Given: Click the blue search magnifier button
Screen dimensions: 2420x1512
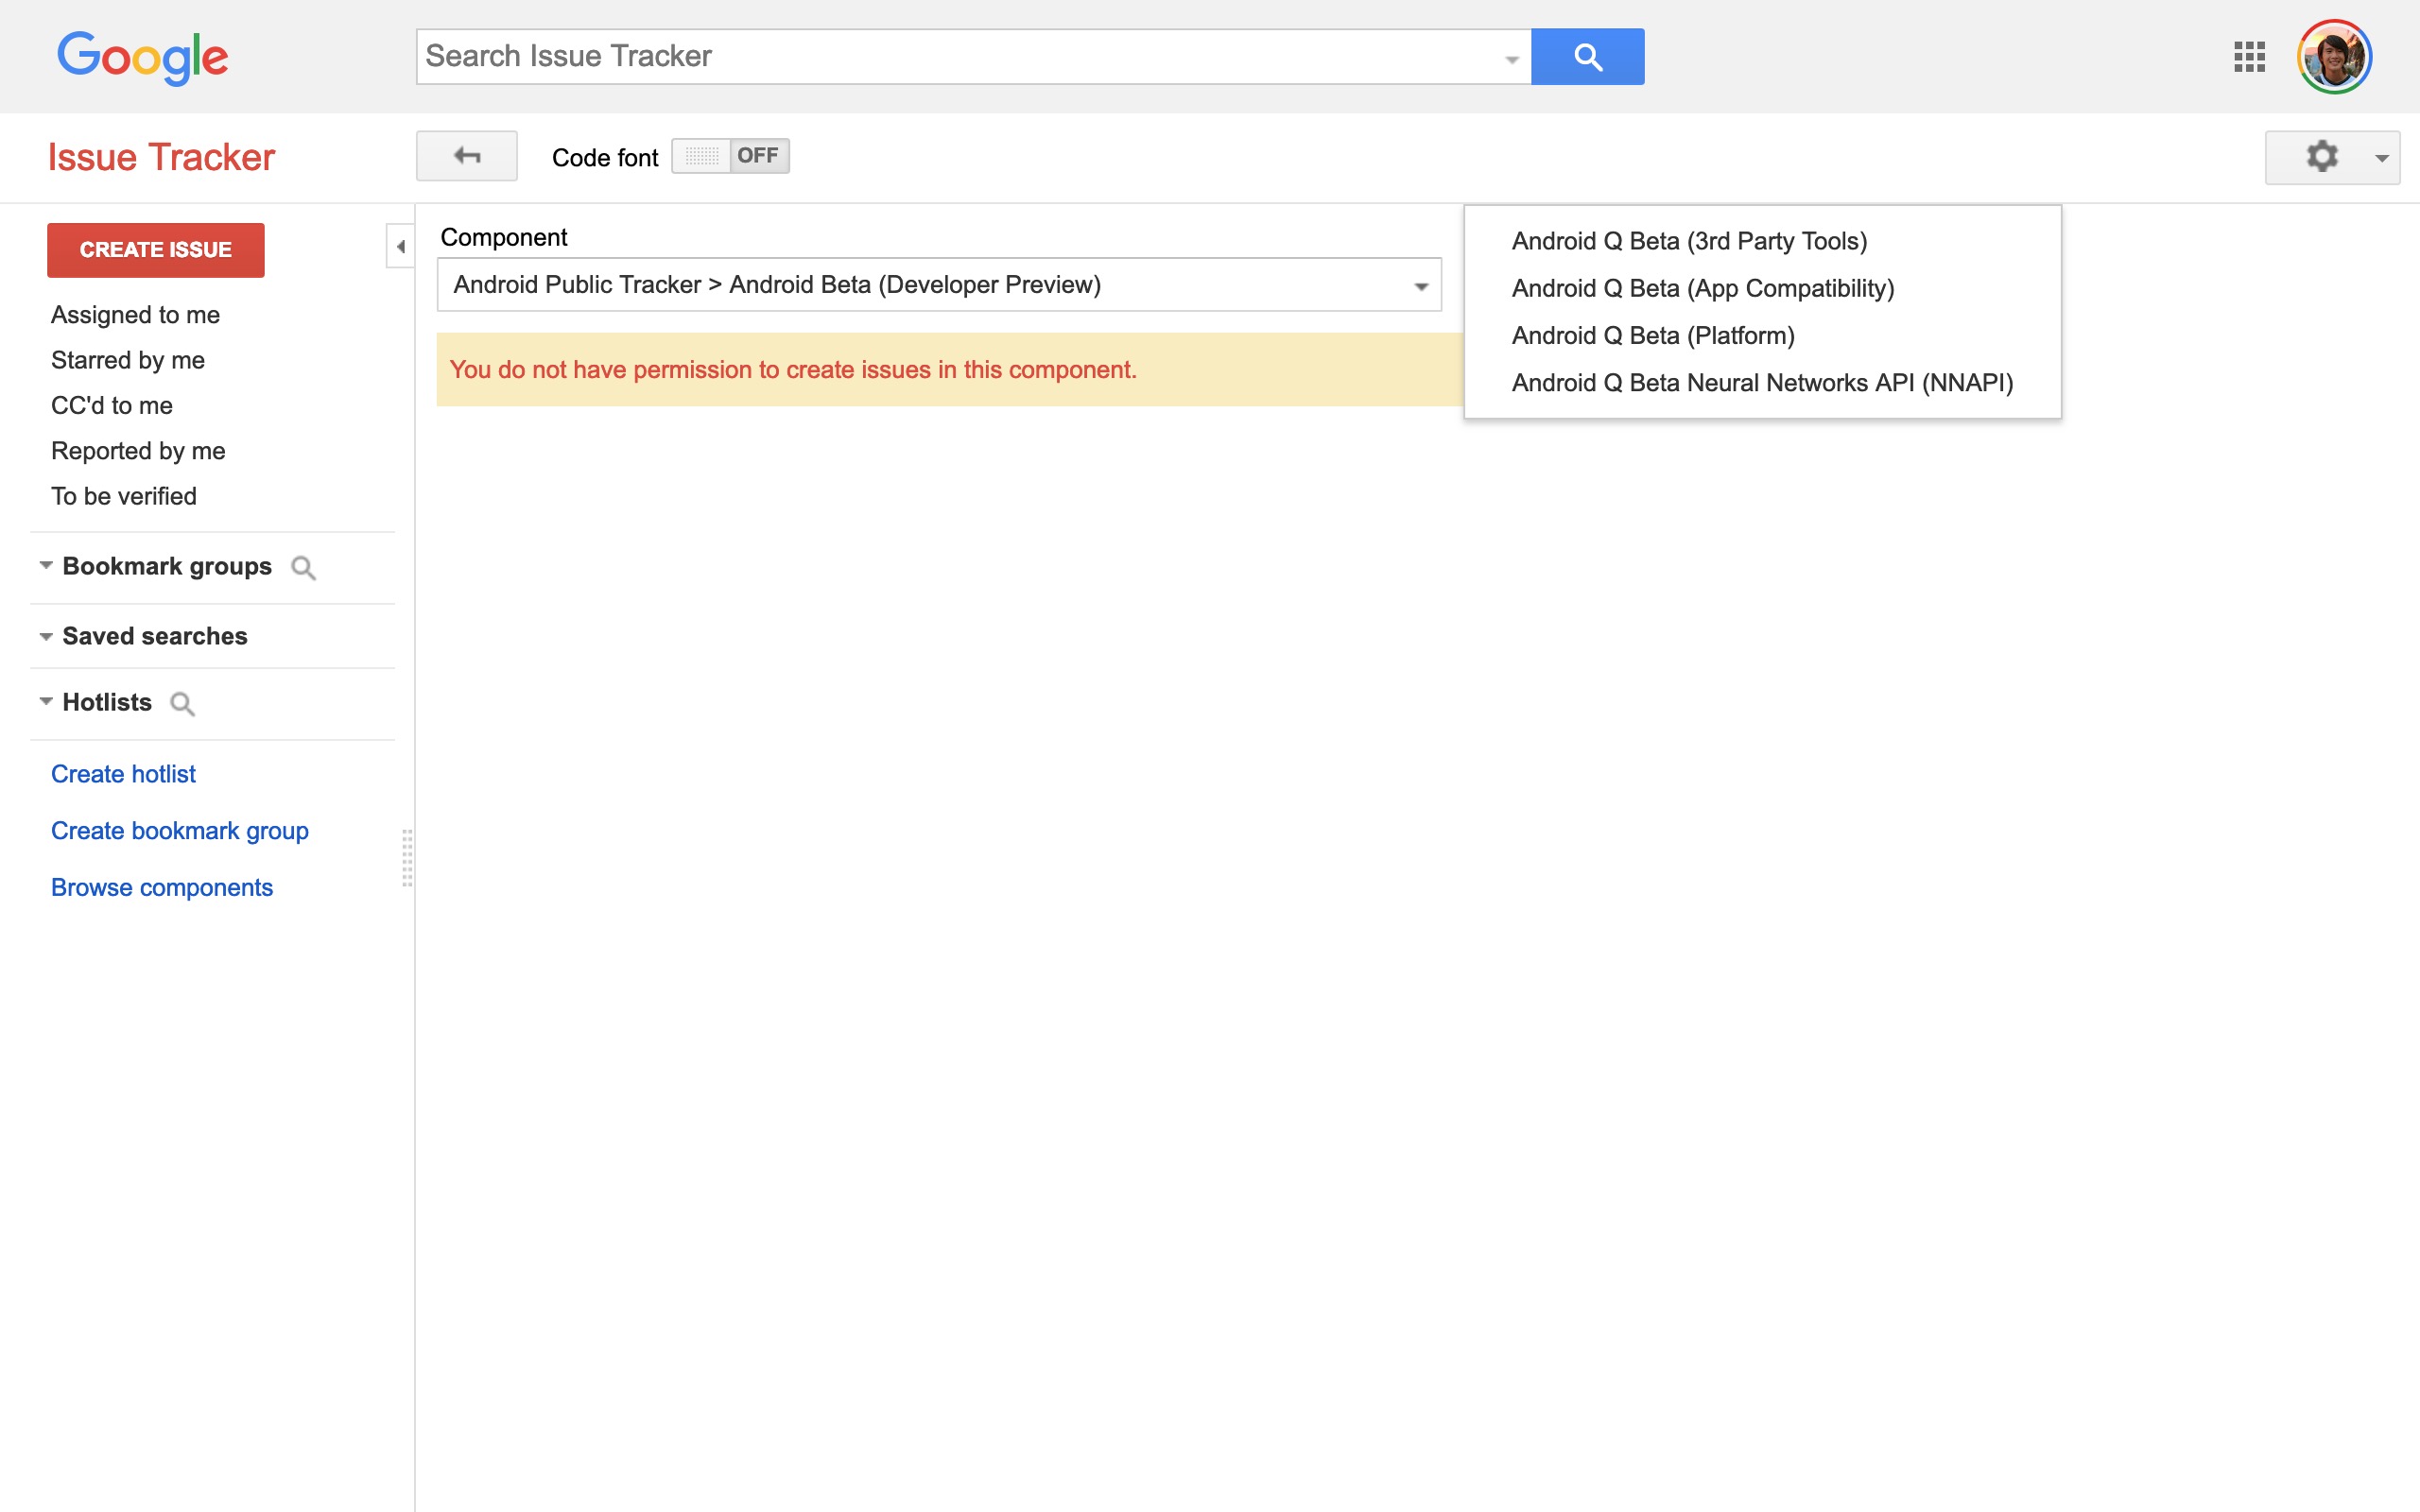Looking at the screenshot, I should [1587, 57].
